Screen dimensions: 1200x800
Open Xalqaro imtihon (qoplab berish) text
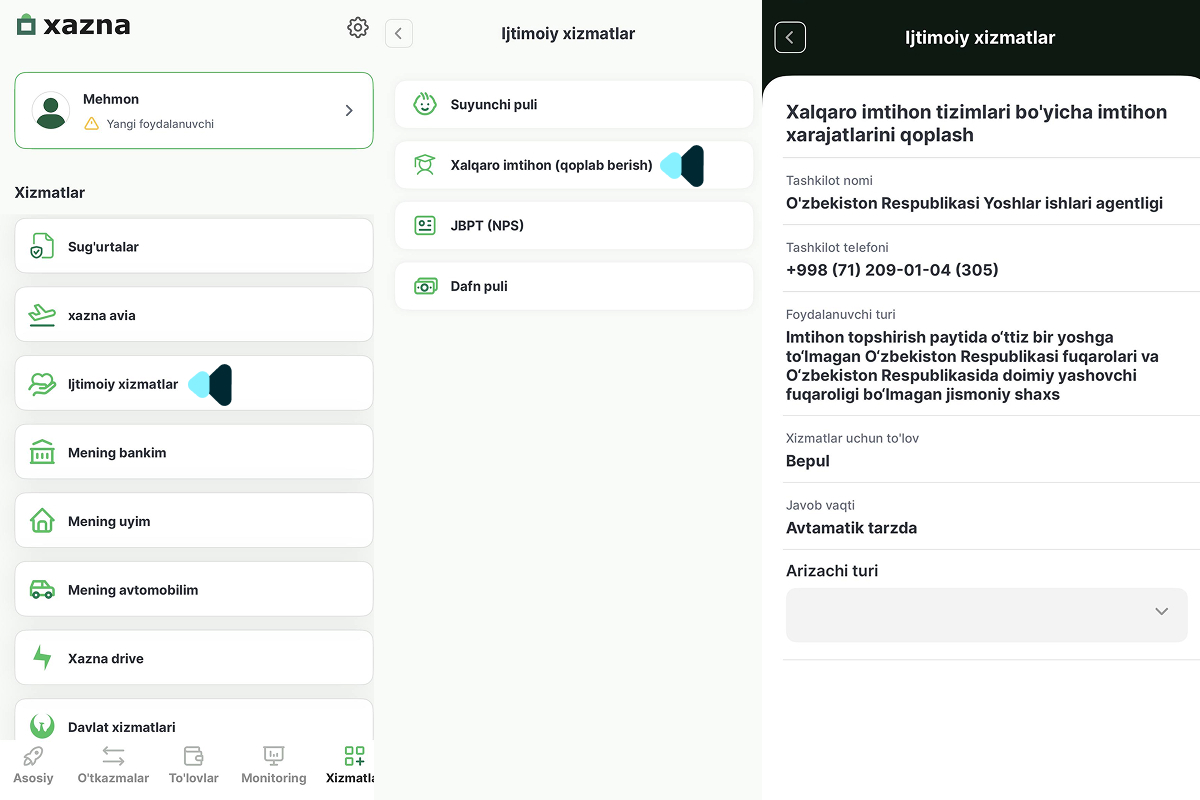(x=551, y=165)
